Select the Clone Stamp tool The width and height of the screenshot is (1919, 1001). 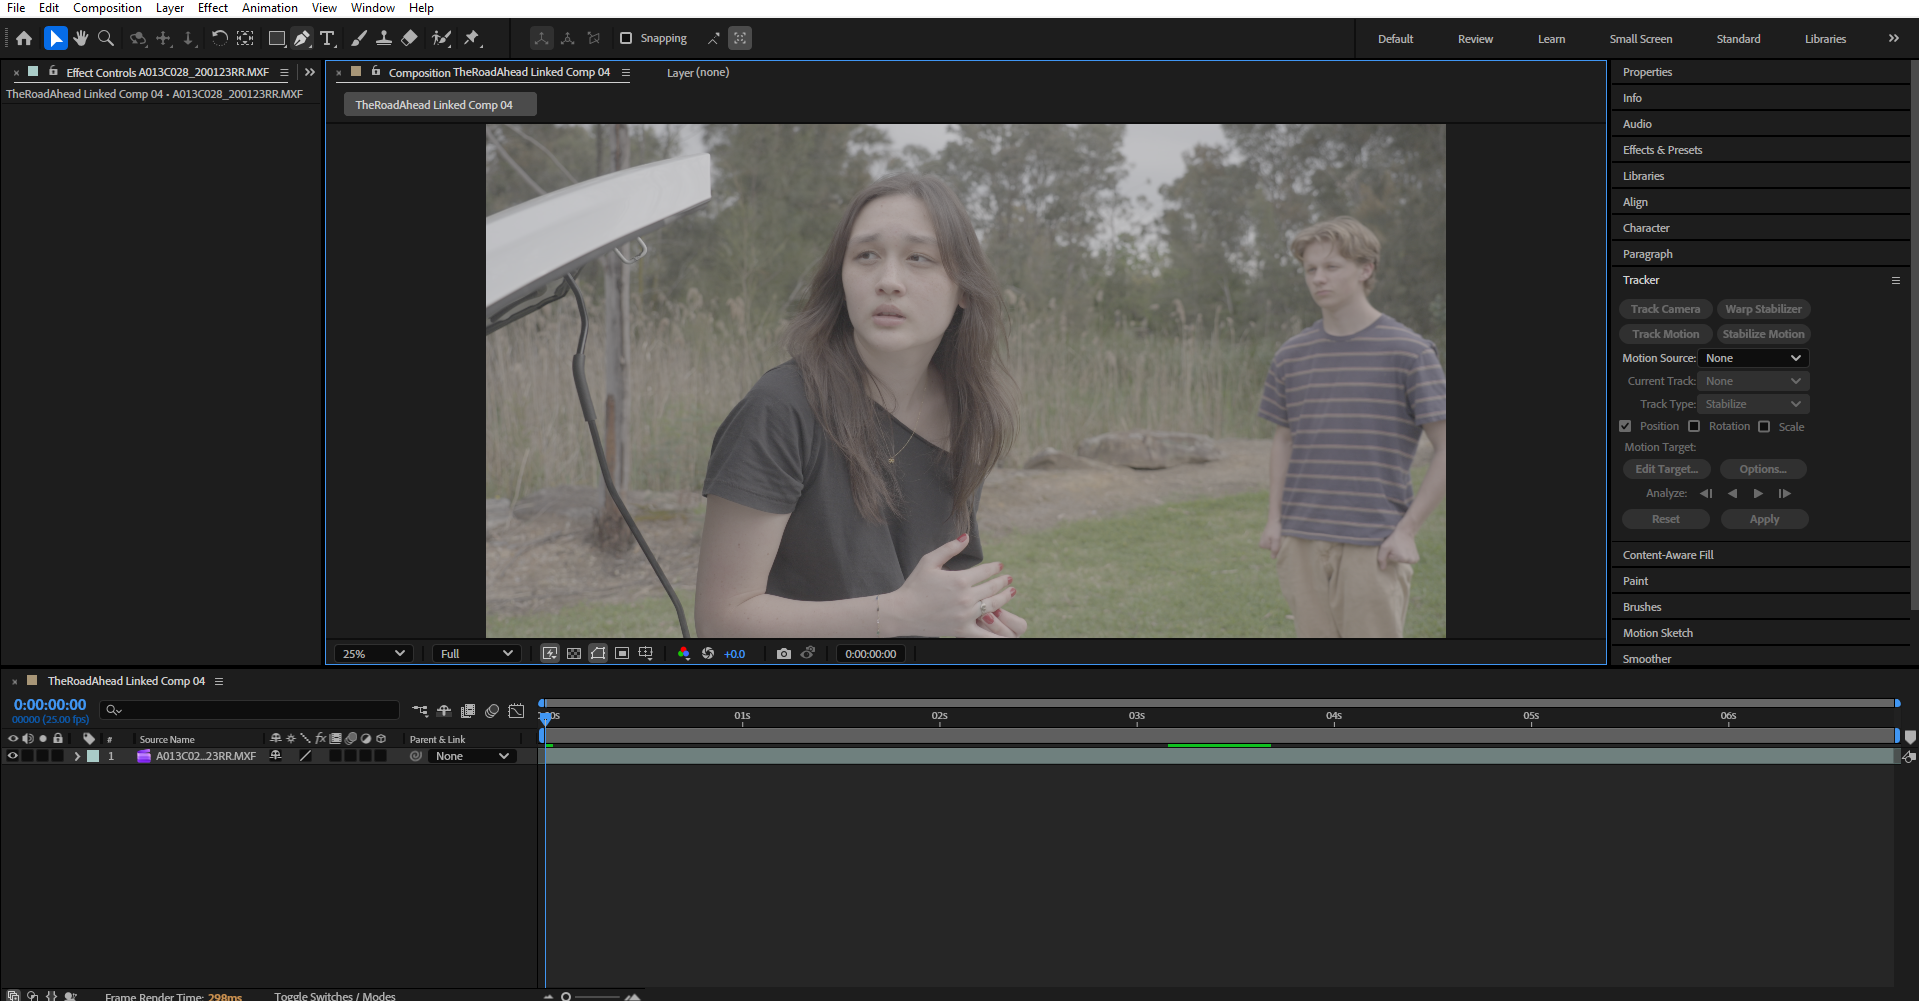point(384,38)
